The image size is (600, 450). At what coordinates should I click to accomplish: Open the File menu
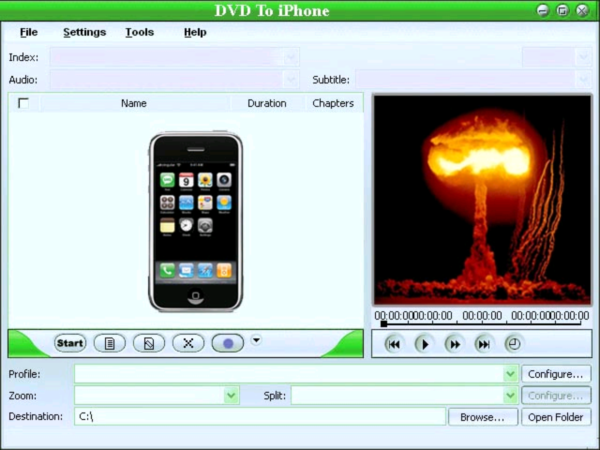28,32
